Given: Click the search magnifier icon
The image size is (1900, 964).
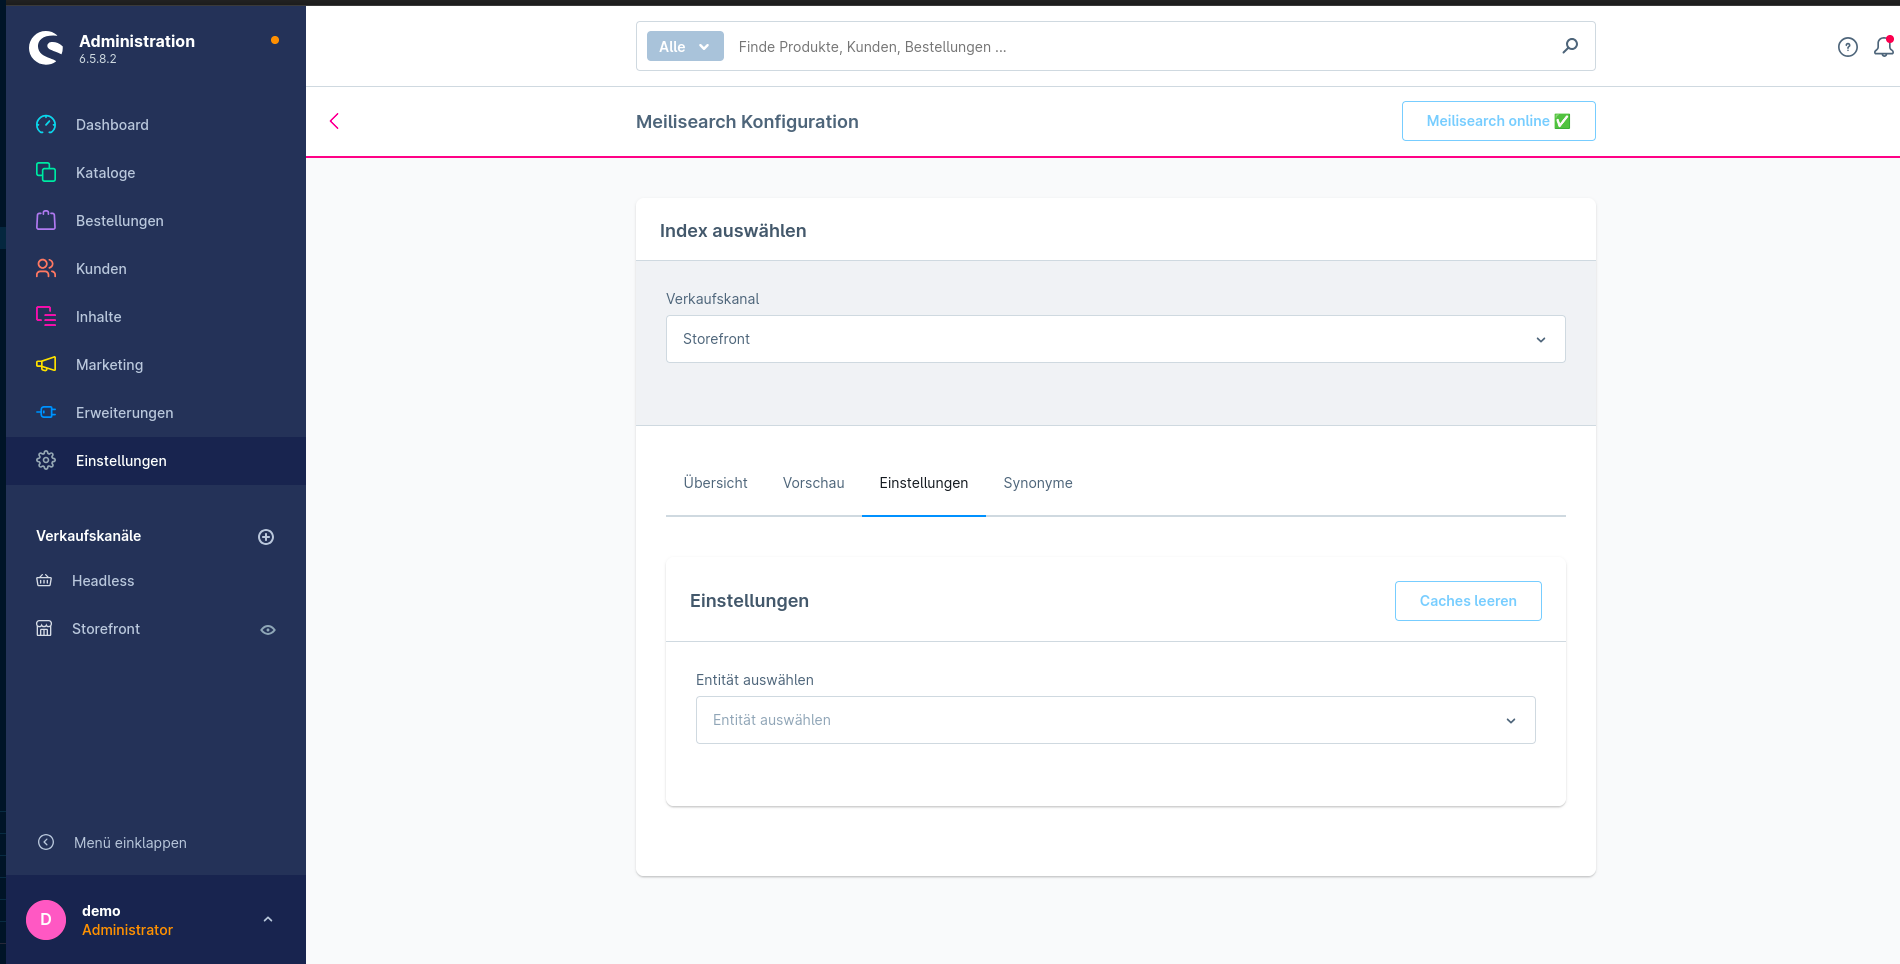Looking at the screenshot, I should (x=1570, y=46).
